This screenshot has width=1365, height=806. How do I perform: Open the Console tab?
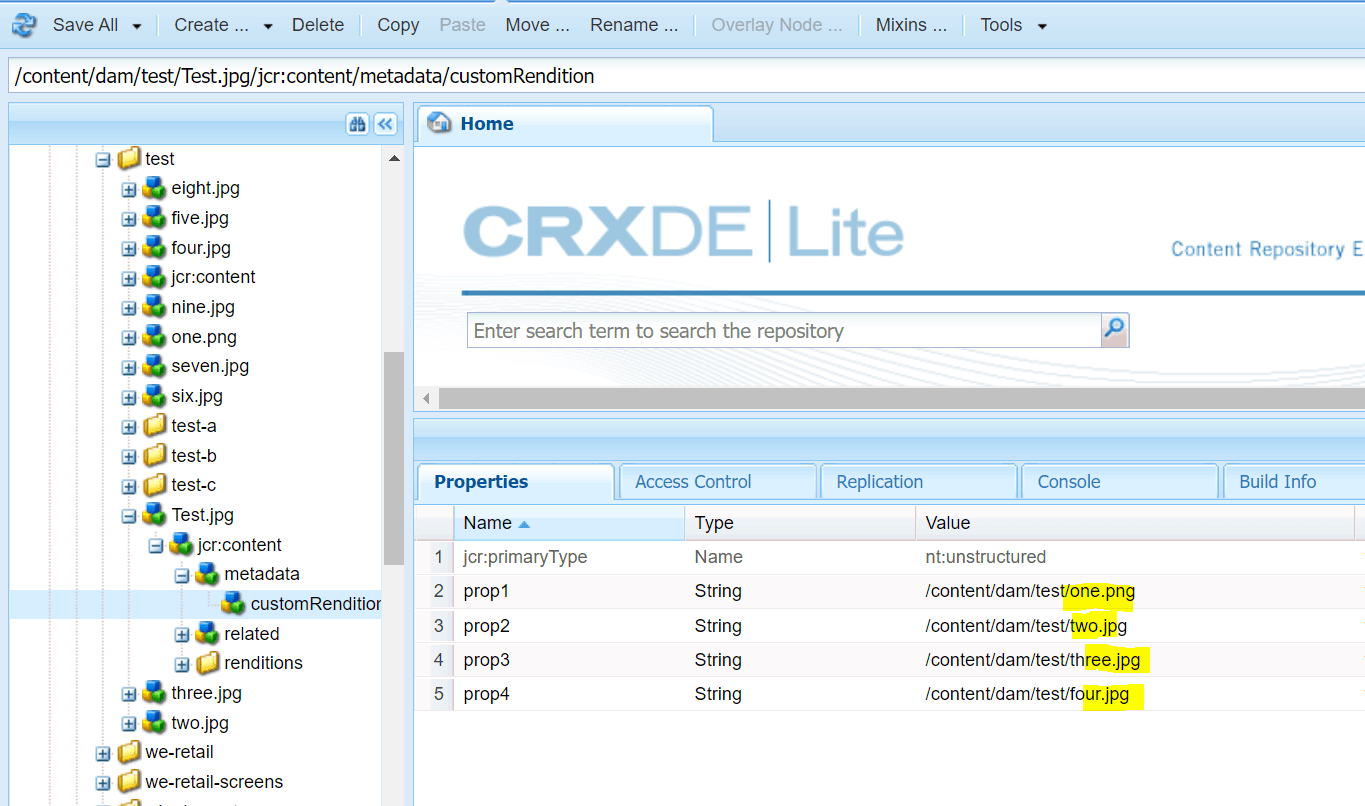coord(1068,481)
